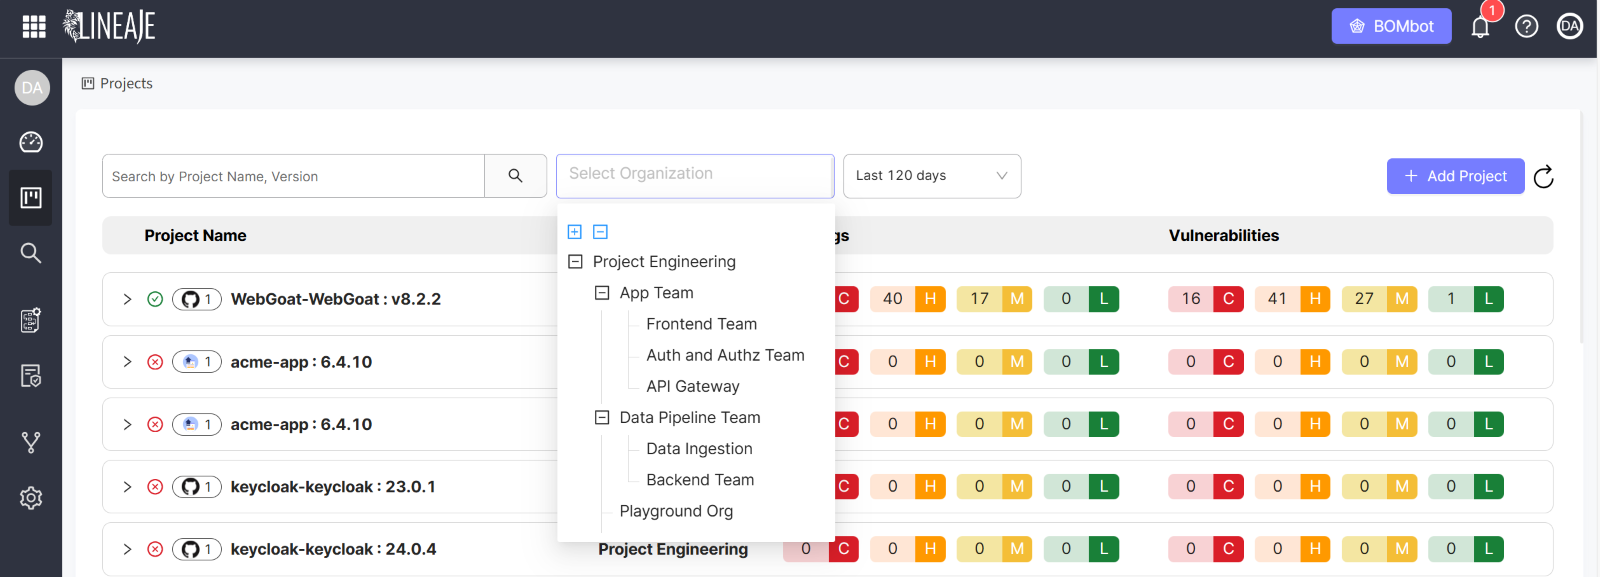Click the red status icon of keycloak-keycloak : 24.0.4

click(x=155, y=549)
